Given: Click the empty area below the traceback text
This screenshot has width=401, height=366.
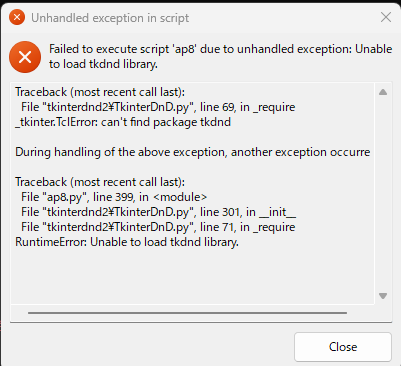Looking at the screenshot, I should coord(193,277).
